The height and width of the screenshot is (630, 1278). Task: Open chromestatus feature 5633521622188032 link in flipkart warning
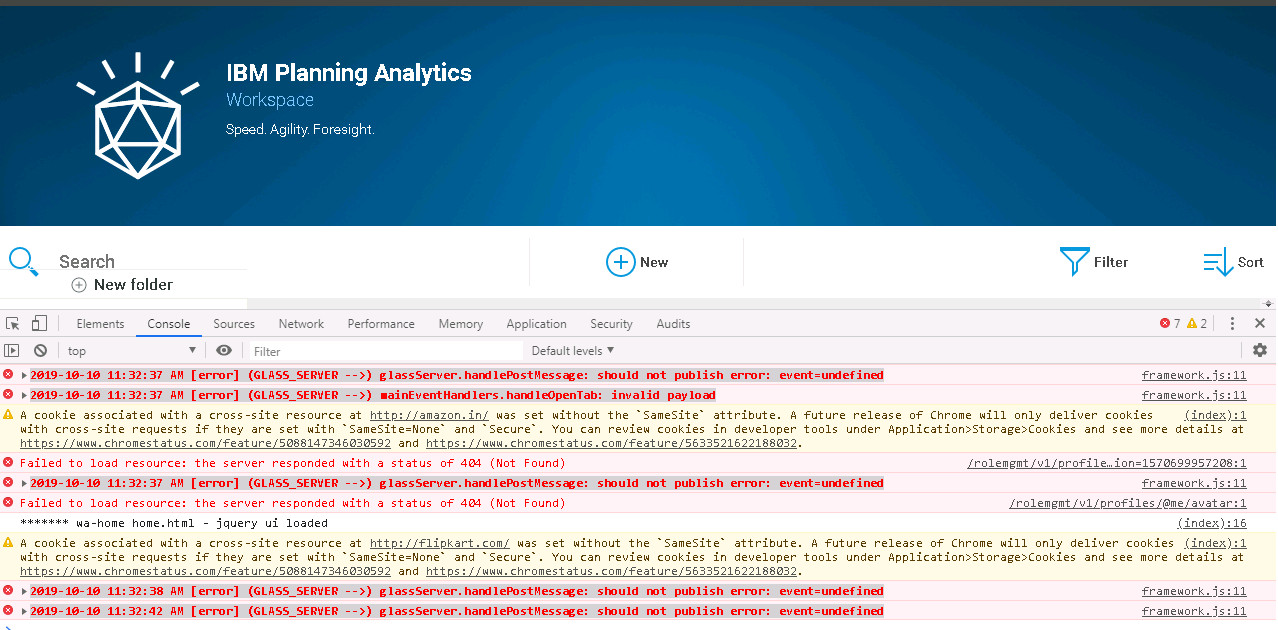click(x=611, y=571)
